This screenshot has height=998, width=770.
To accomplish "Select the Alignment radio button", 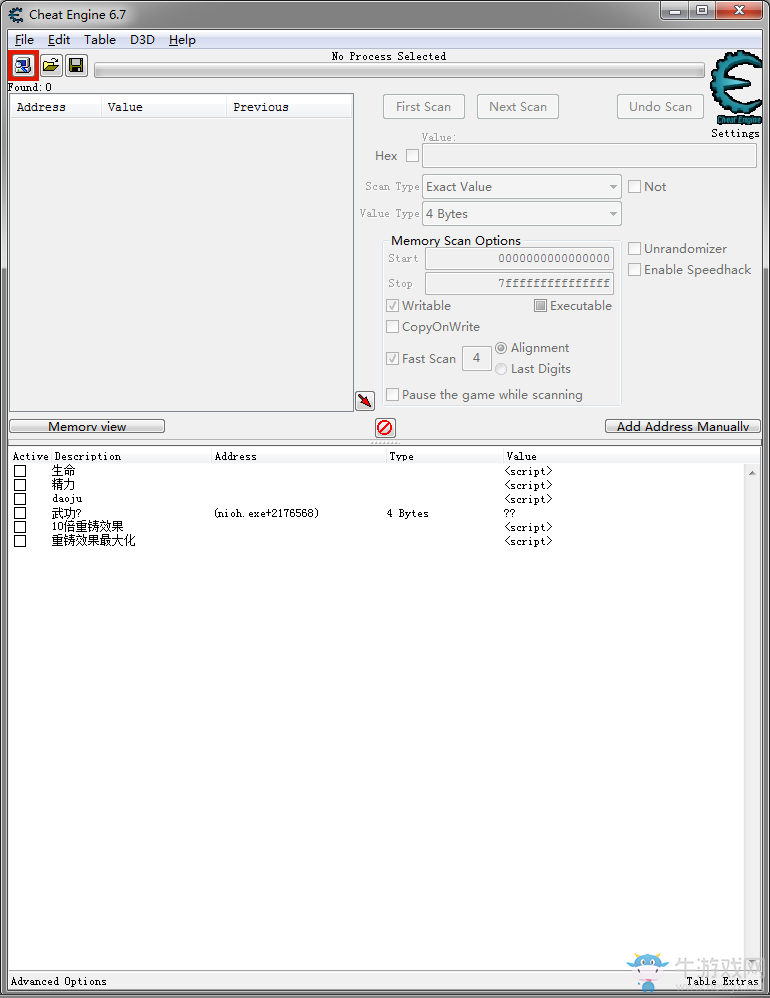I will pos(501,348).
